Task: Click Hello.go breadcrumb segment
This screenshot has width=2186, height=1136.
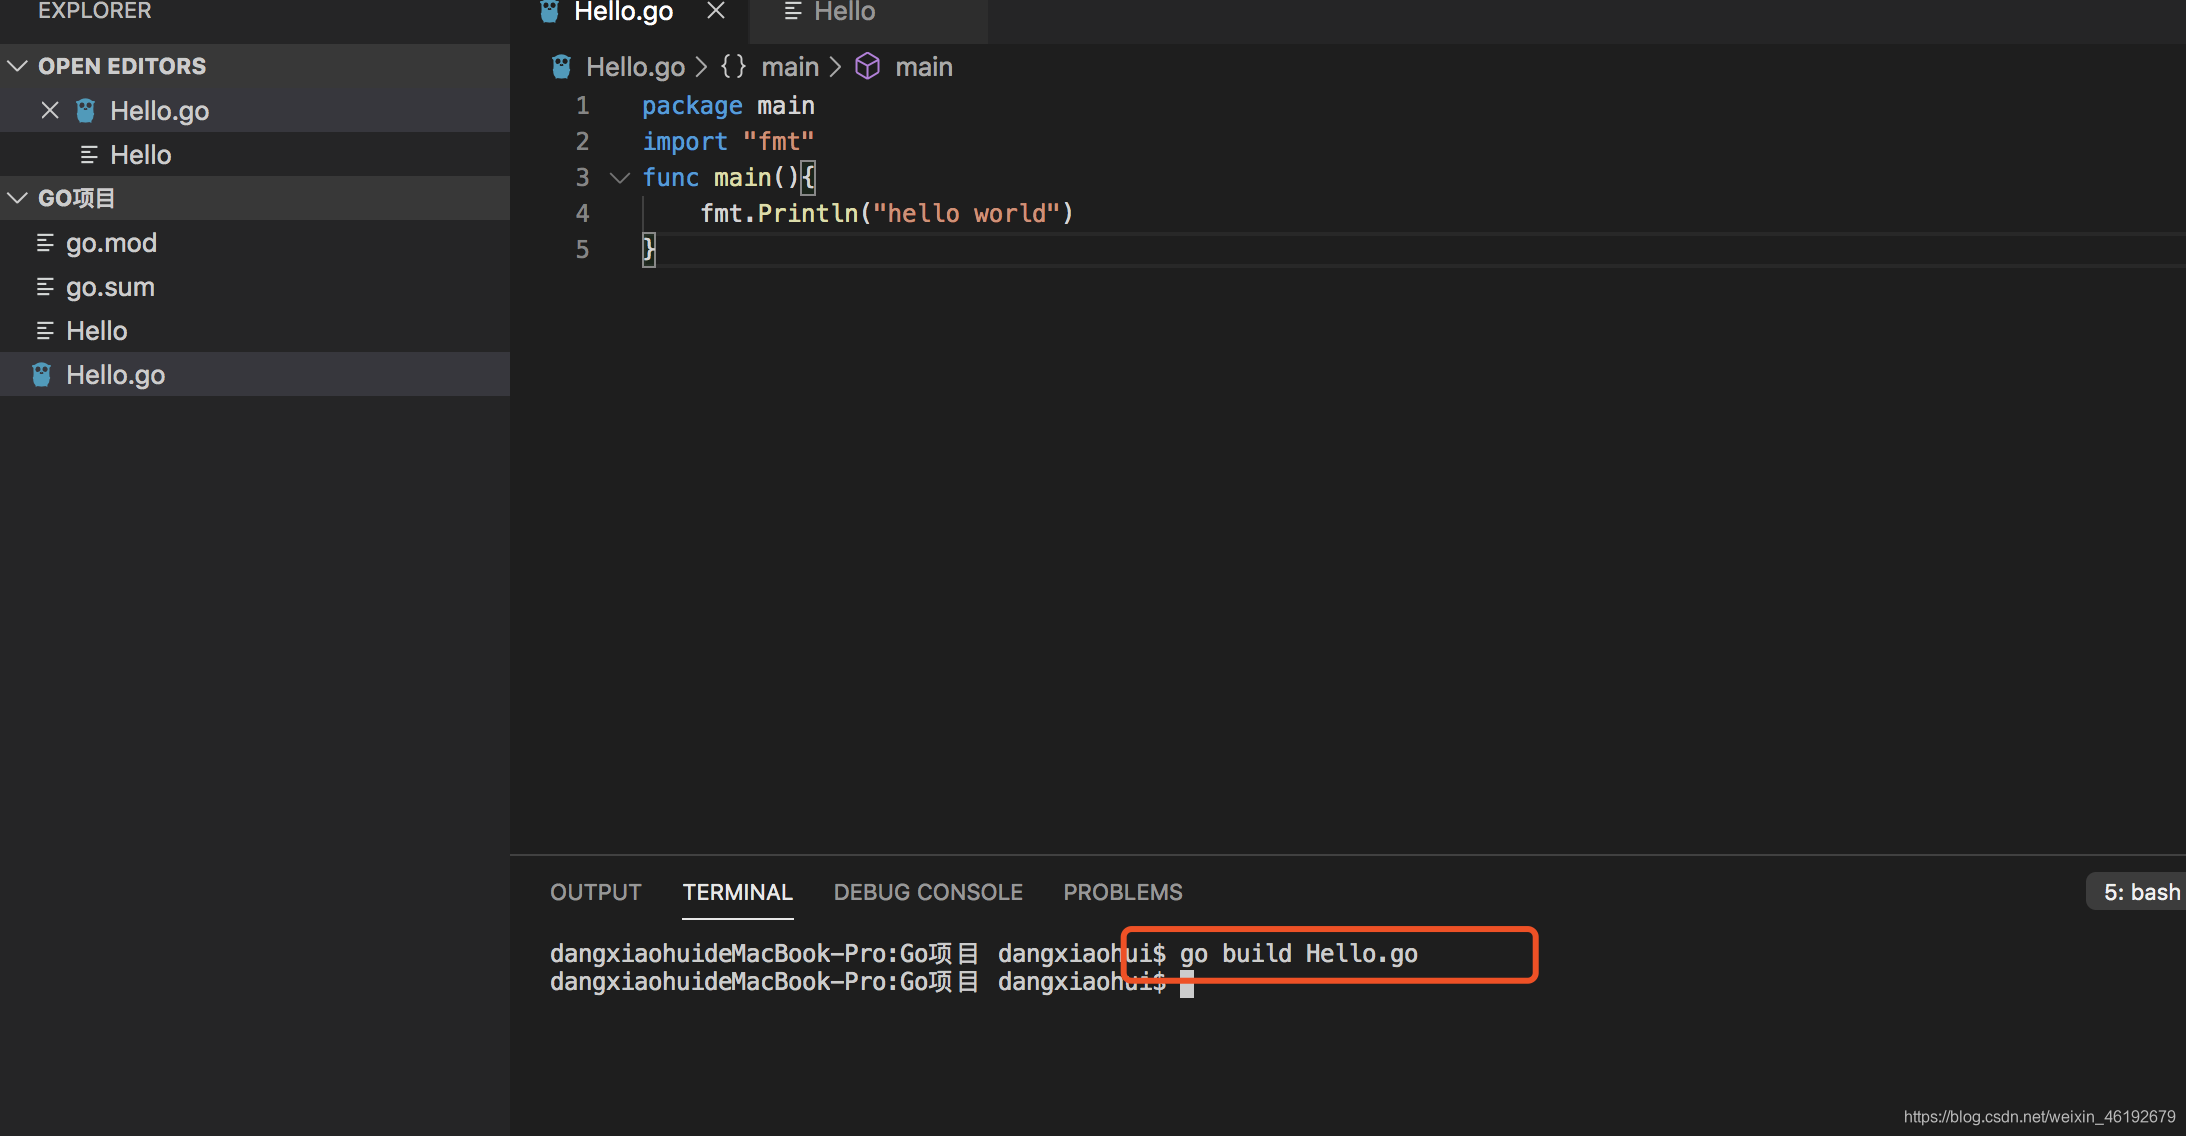Action: click(635, 67)
